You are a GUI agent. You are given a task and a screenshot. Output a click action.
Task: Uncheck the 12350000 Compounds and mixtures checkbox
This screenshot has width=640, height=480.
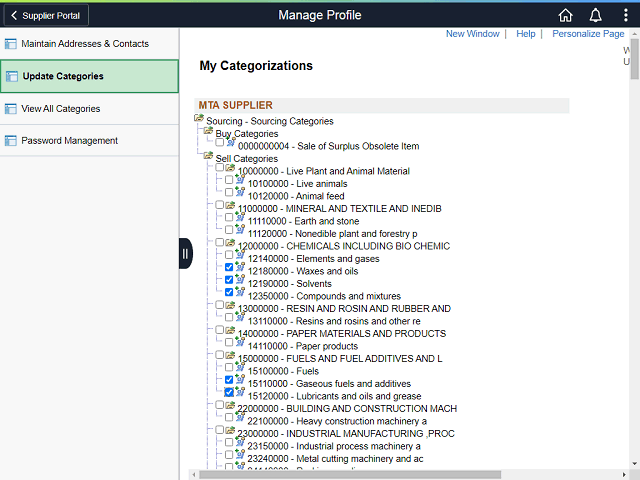229,292
